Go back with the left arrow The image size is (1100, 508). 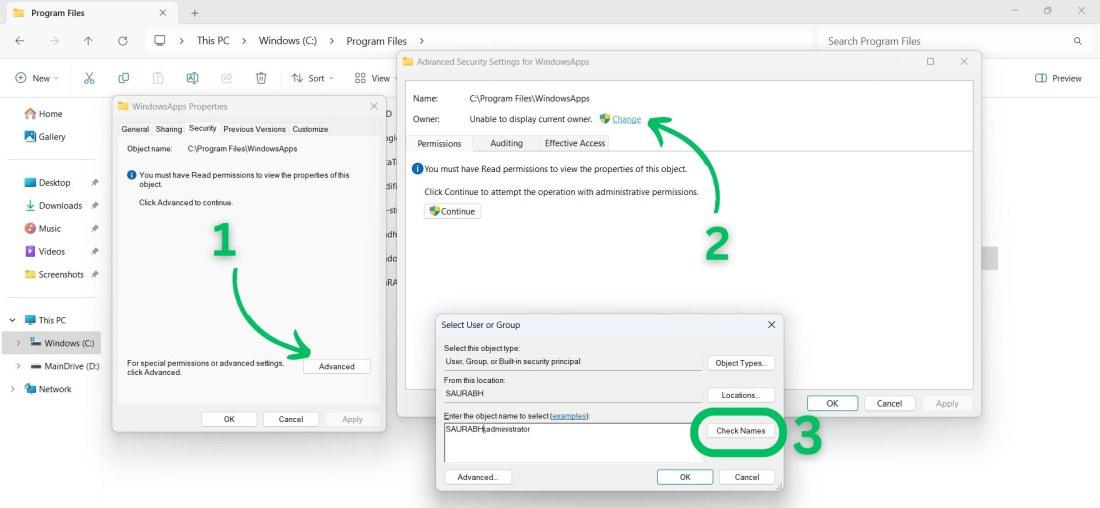pyautogui.click(x=20, y=41)
